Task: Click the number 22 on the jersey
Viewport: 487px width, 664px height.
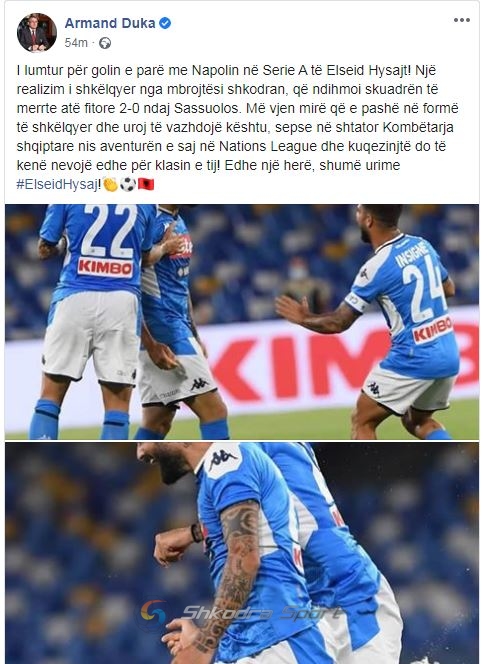Action: click(x=109, y=230)
